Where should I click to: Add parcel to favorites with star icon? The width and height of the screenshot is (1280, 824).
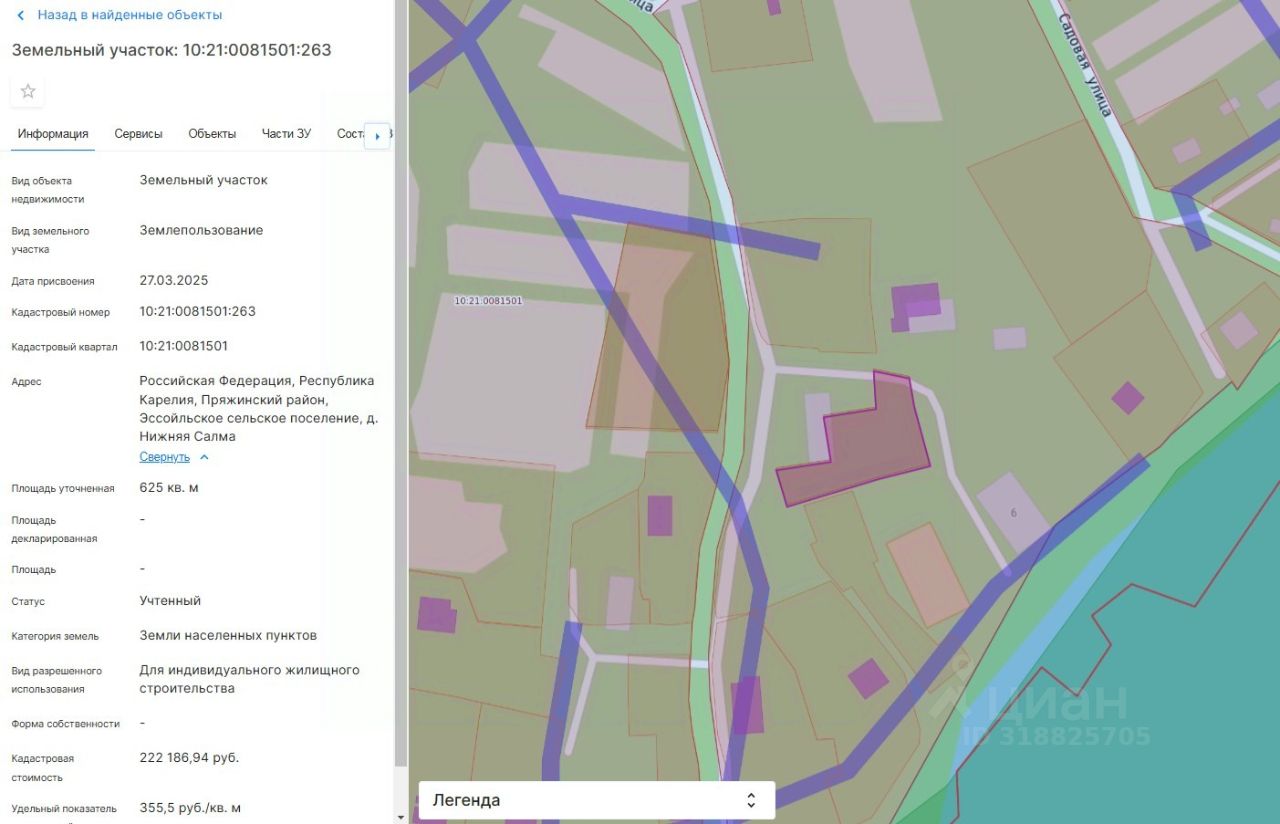pyautogui.click(x=28, y=91)
